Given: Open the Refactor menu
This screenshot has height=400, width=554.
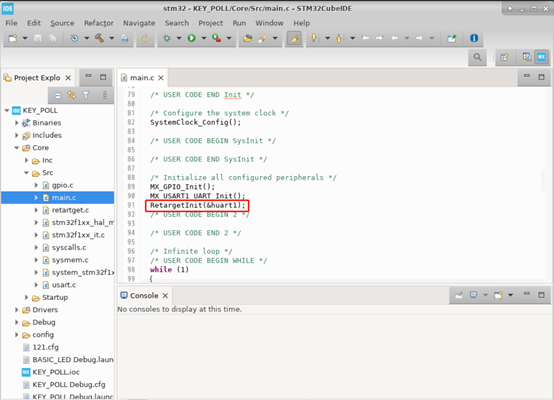Looking at the screenshot, I should tap(99, 23).
